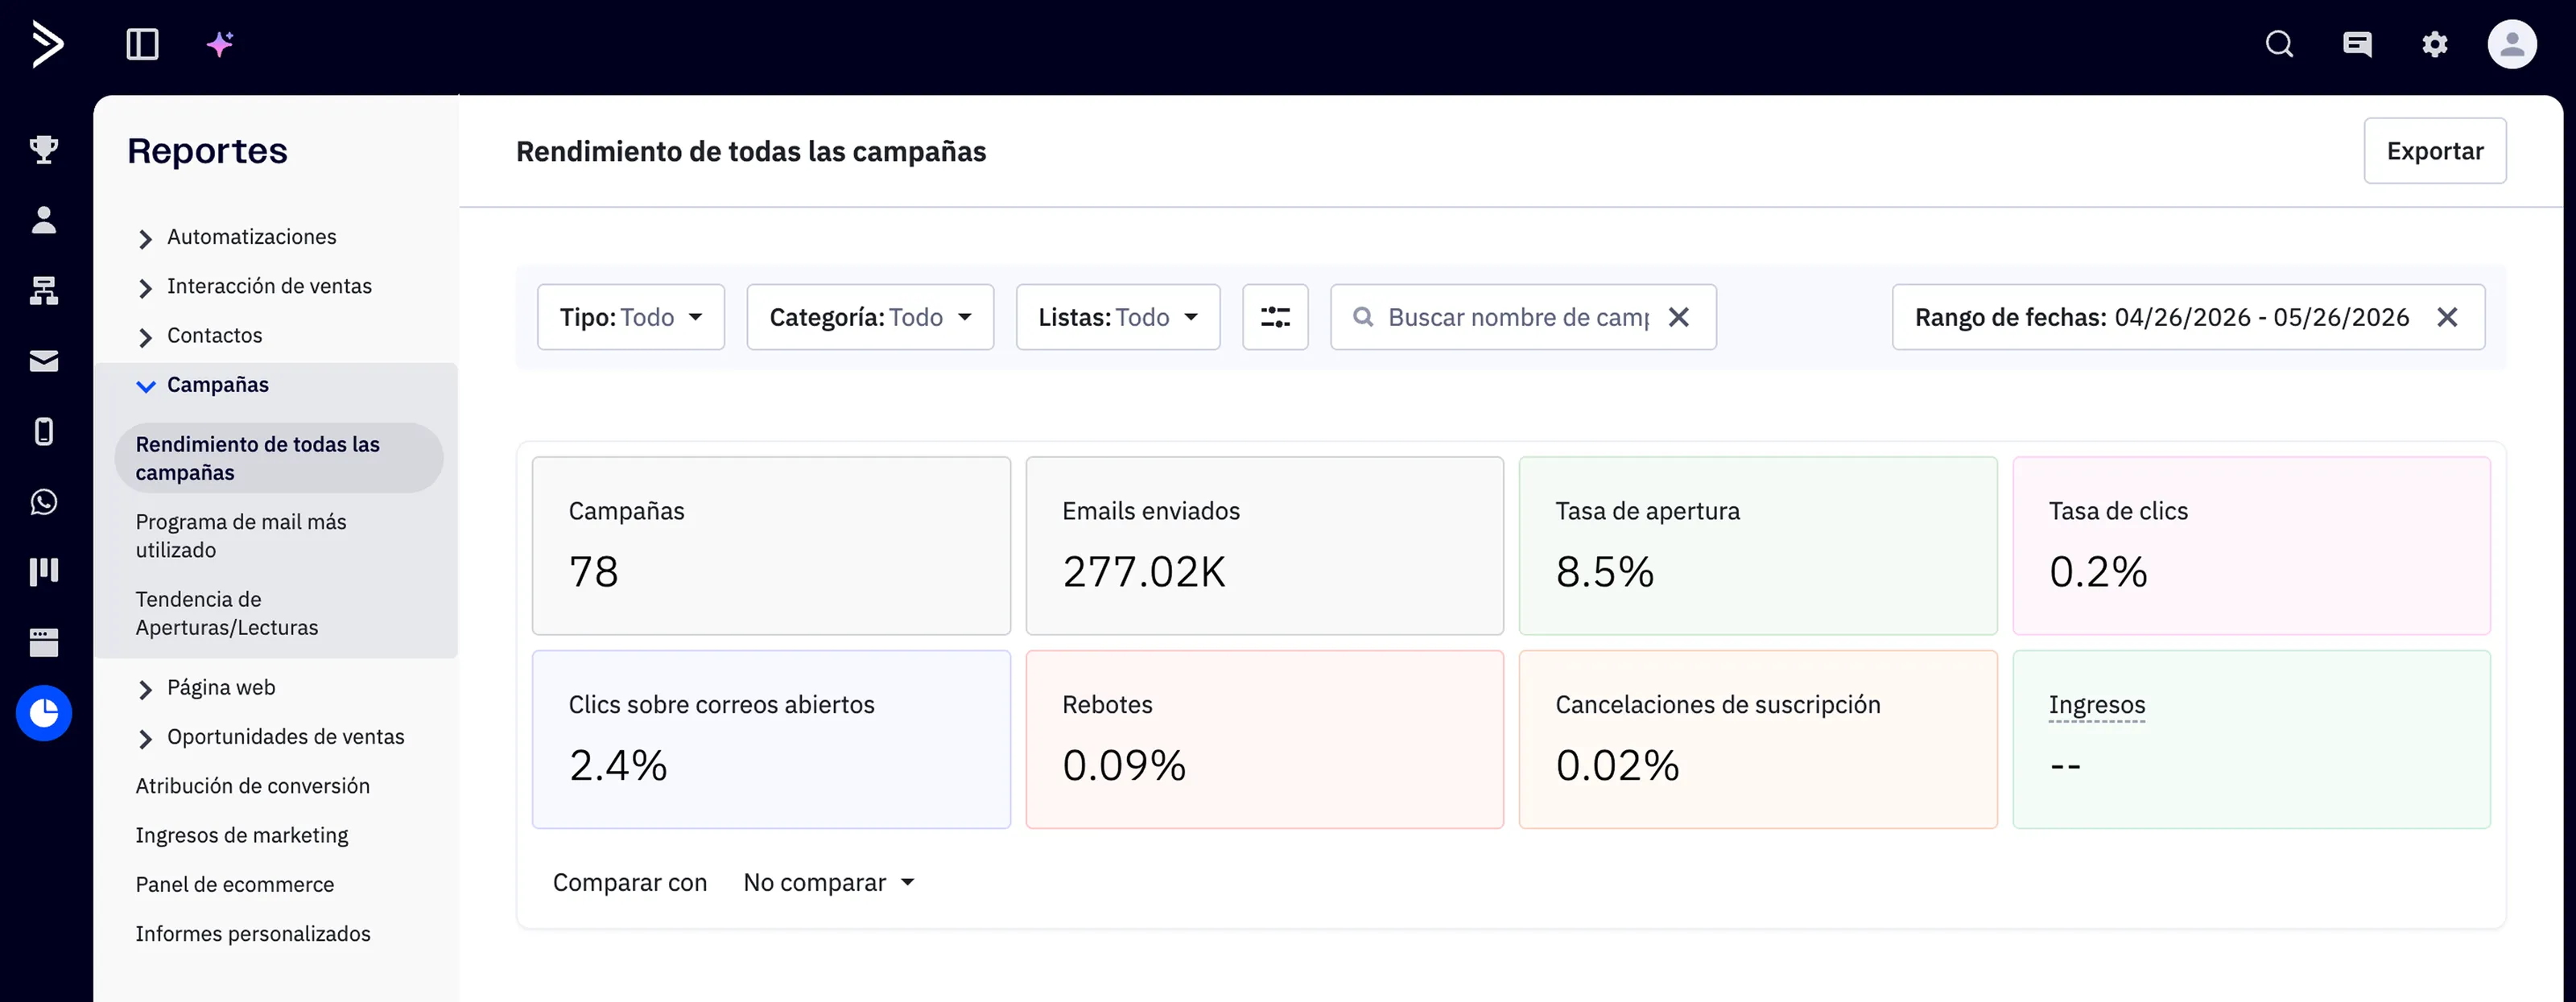Click the Emails enviados 277.02K card
Viewport: 2576px width, 1002px height.
[1264, 546]
